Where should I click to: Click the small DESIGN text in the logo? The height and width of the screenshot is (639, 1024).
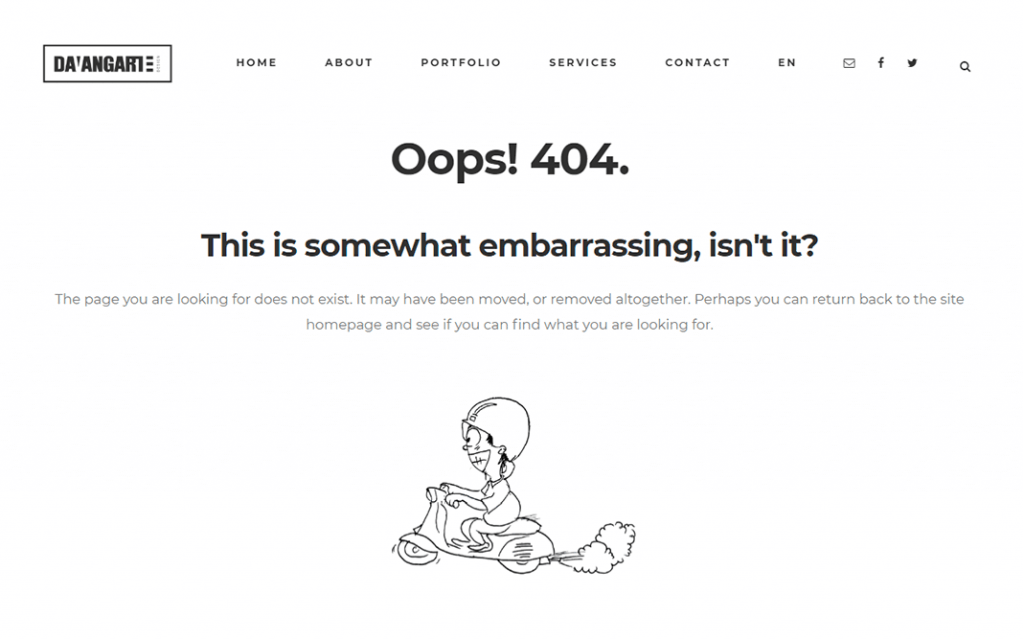[158, 63]
